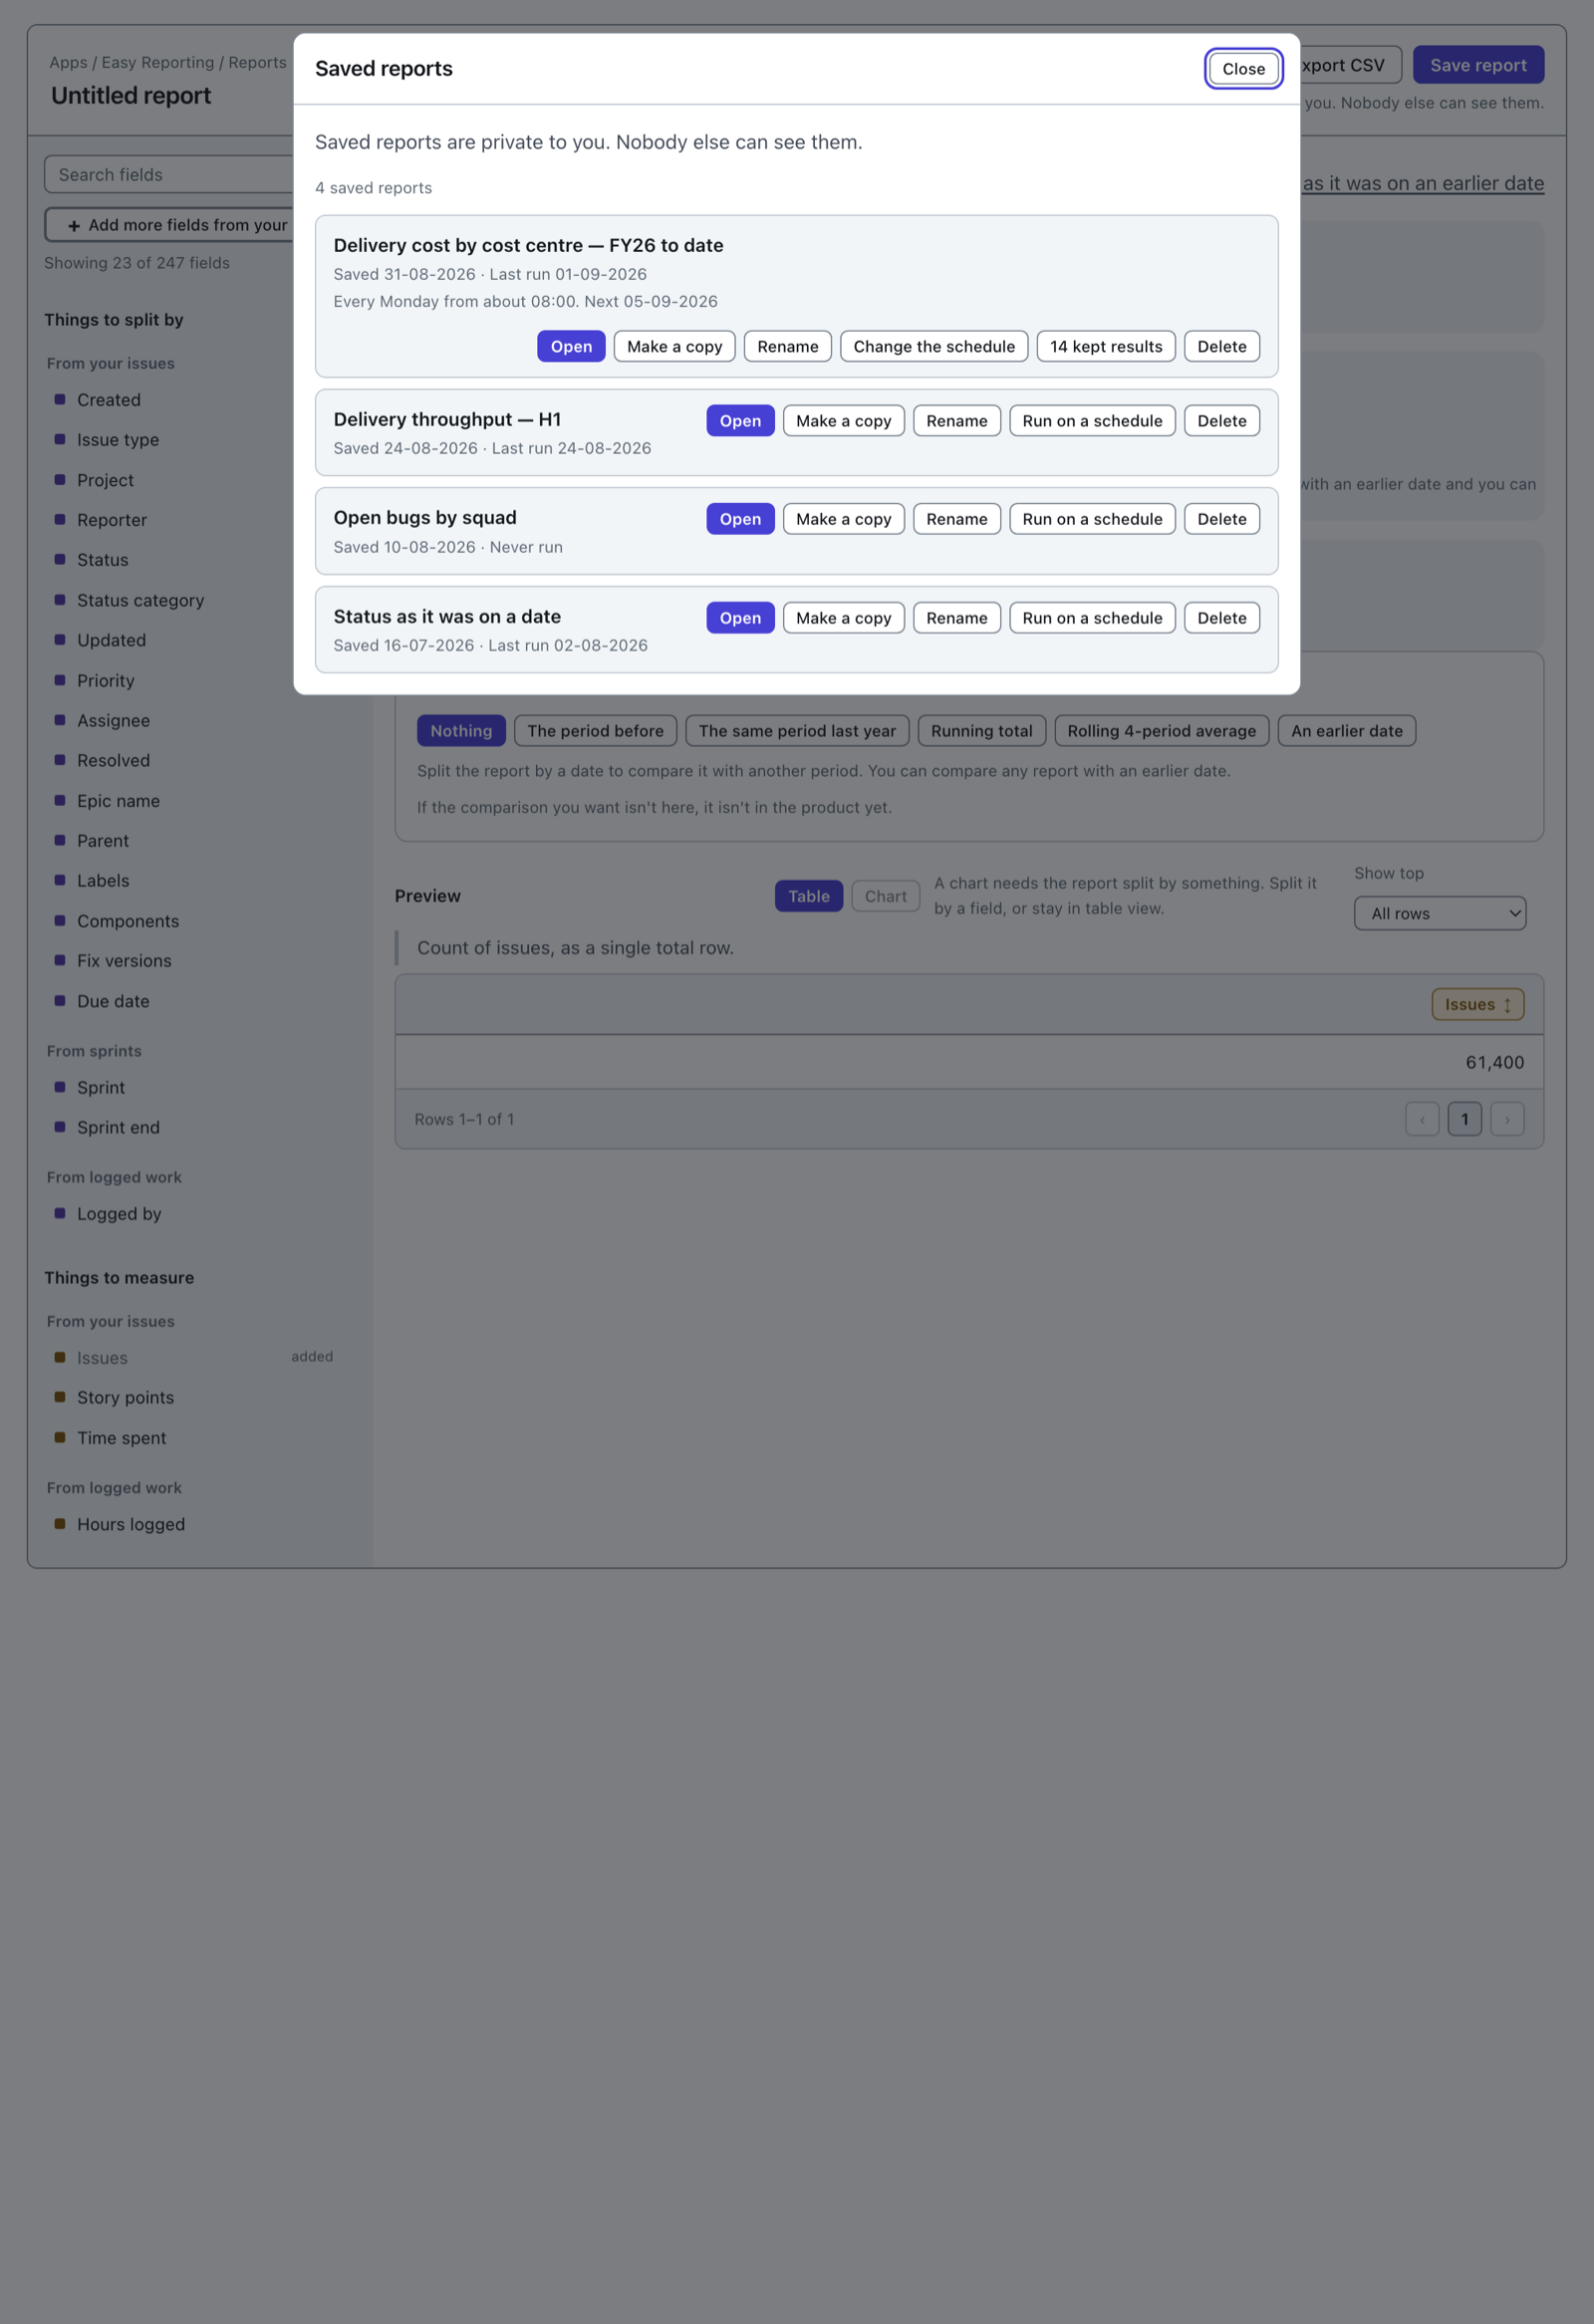Run Status as it was on a schedule

coord(1092,618)
